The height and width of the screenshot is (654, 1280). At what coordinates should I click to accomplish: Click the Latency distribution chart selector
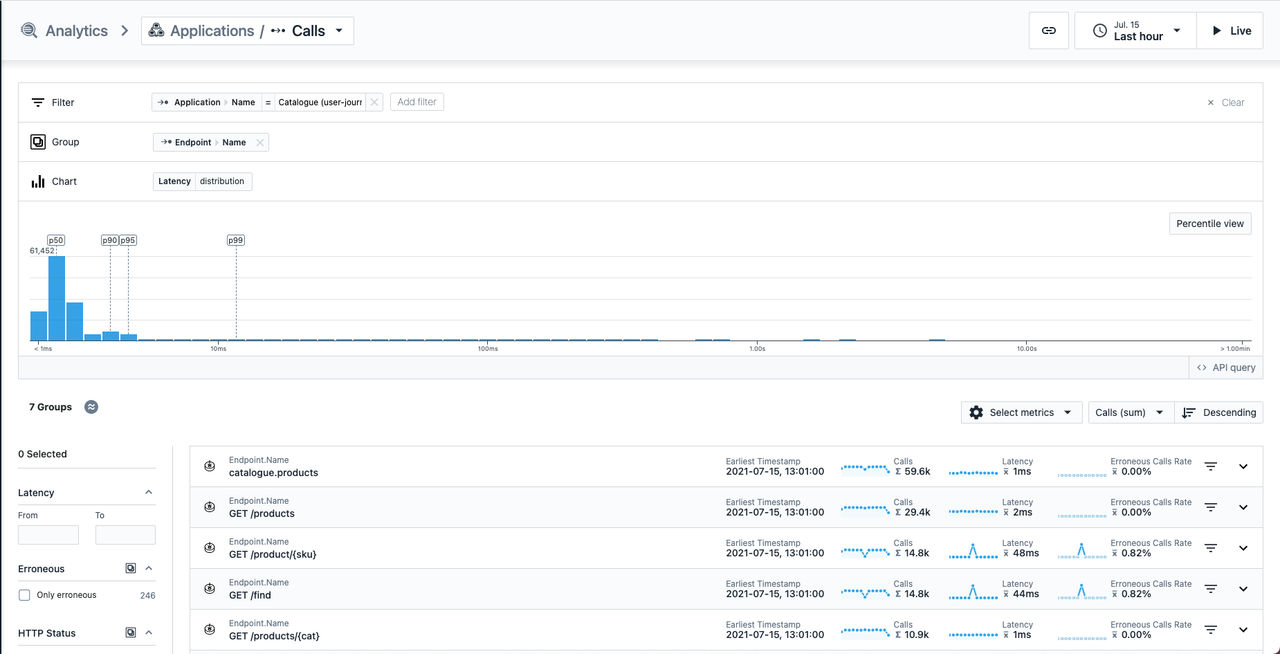click(x=203, y=181)
